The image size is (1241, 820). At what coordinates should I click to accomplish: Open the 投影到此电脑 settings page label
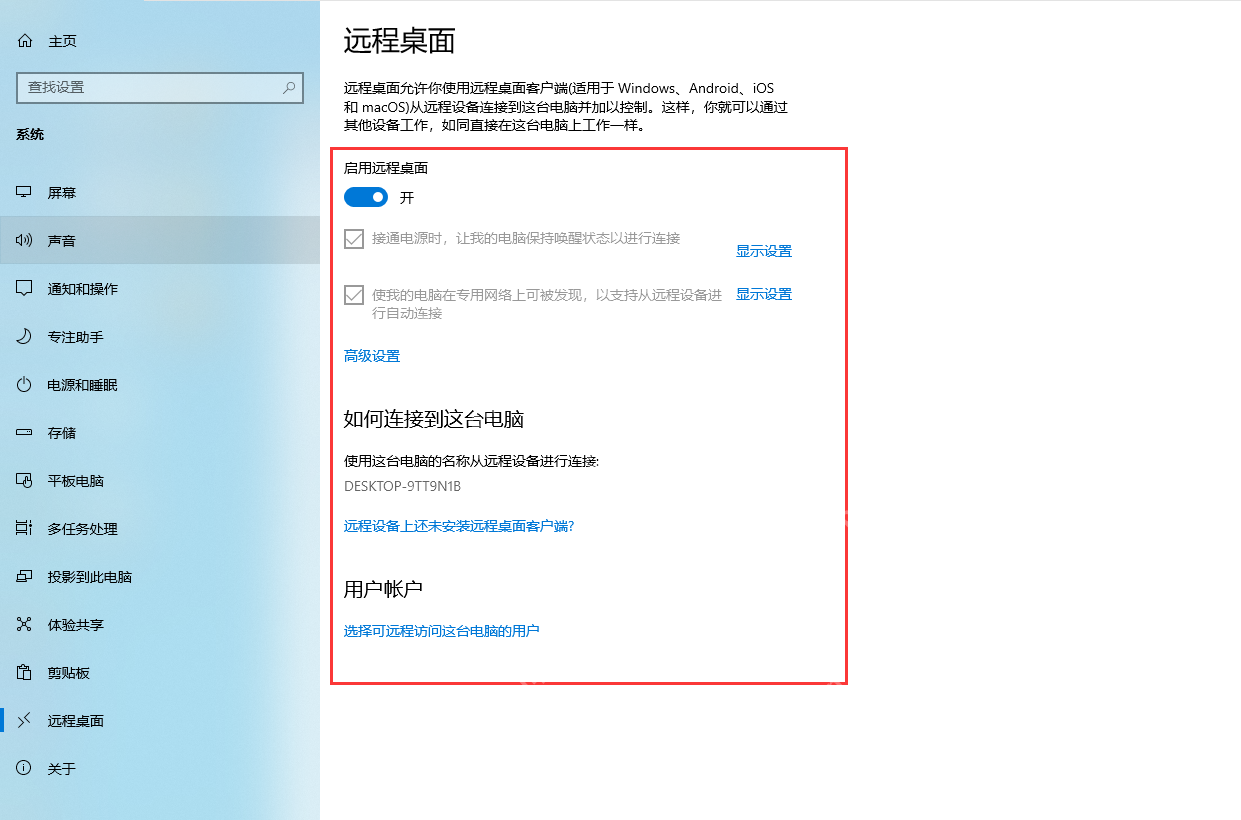pos(90,577)
